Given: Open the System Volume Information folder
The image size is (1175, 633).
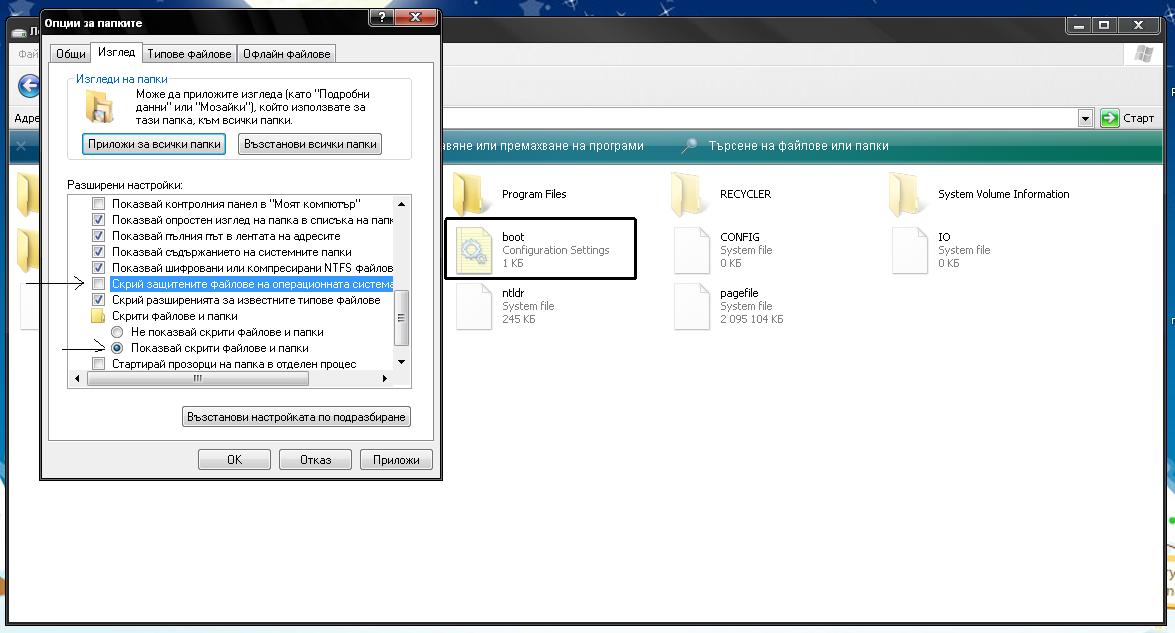Looking at the screenshot, I should point(907,193).
